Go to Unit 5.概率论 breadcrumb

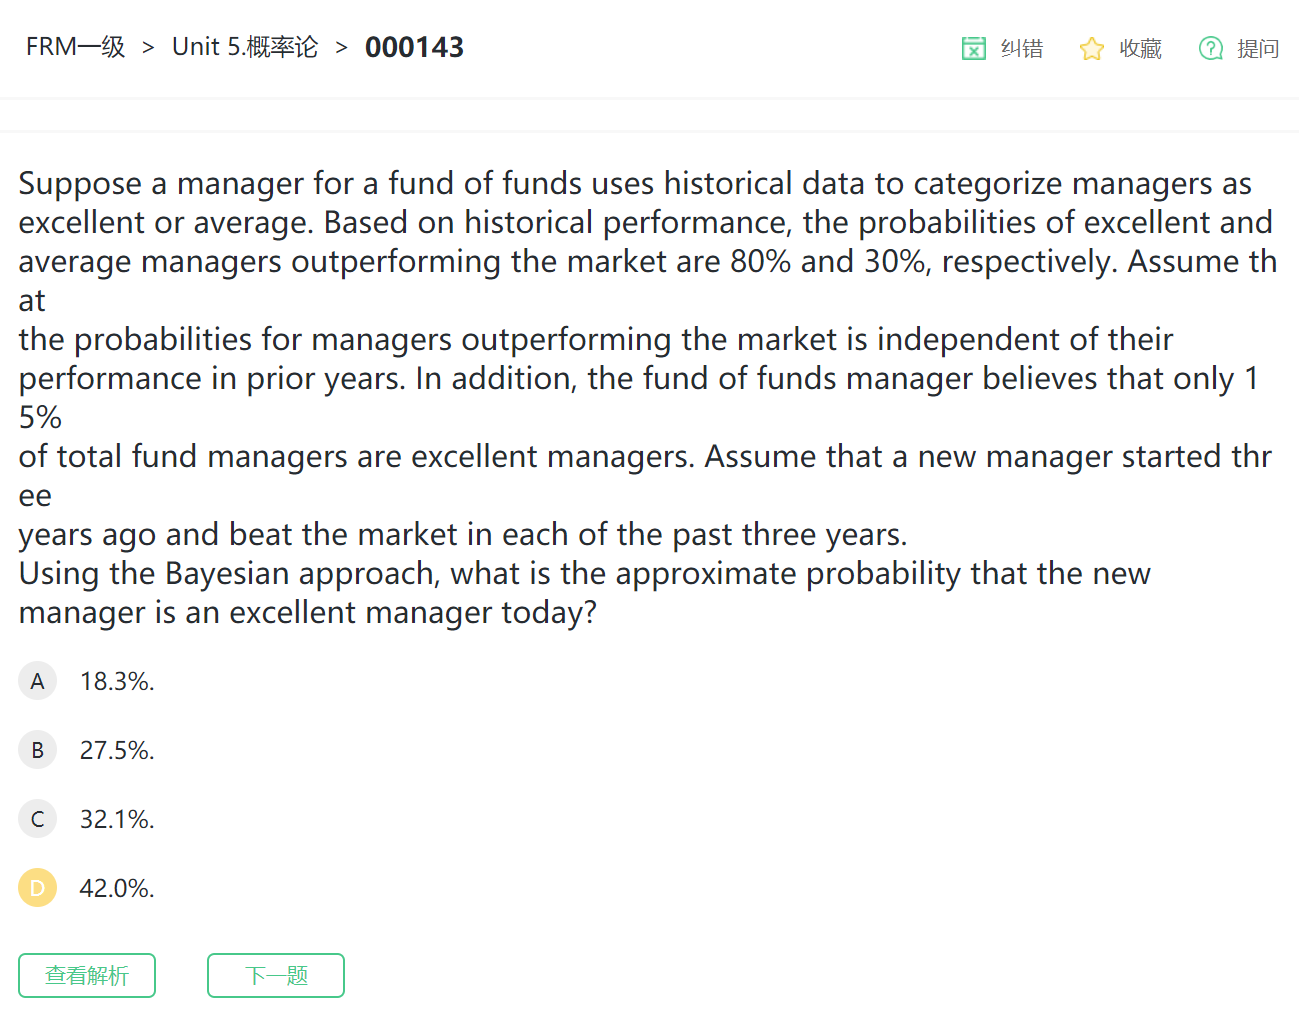pyautogui.click(x=245, y=47)
